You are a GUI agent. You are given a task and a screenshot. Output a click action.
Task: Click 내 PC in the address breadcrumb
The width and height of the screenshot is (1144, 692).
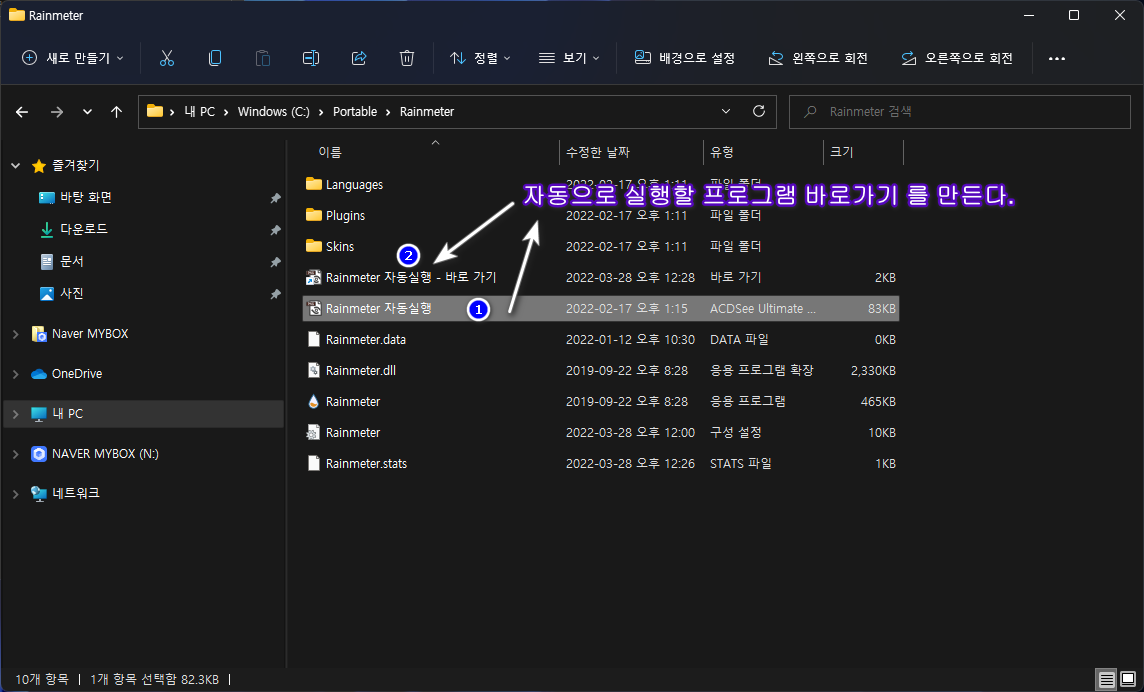[x=198, y=112]
